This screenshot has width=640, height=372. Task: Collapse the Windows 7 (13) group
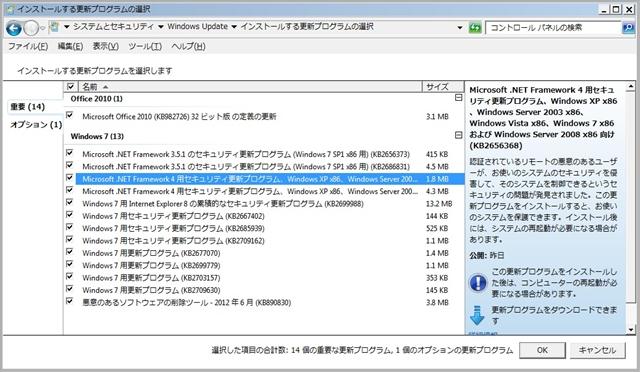[x=458, y=135]
